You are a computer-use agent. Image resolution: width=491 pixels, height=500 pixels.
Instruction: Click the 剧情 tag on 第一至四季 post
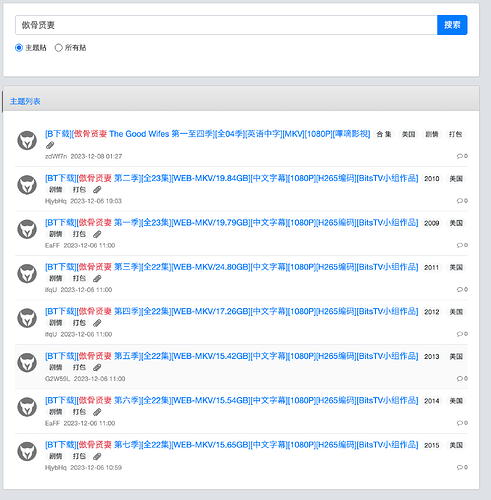pyautogui.click(x=432, y=134)
